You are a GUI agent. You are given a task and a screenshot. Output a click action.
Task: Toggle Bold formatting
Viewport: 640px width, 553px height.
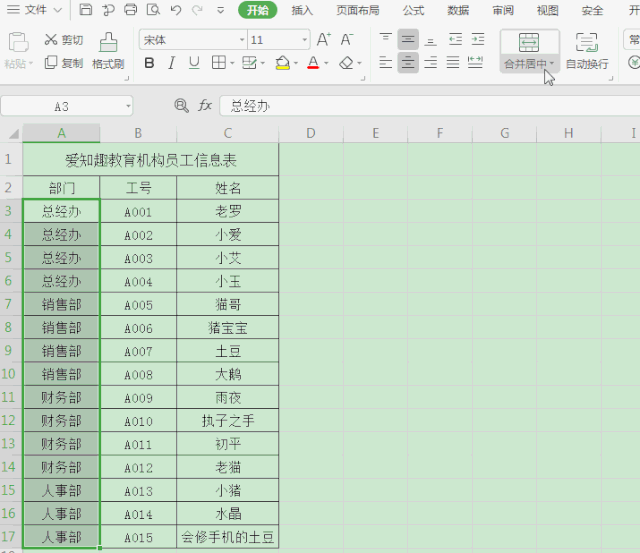[x=149, y=63]
